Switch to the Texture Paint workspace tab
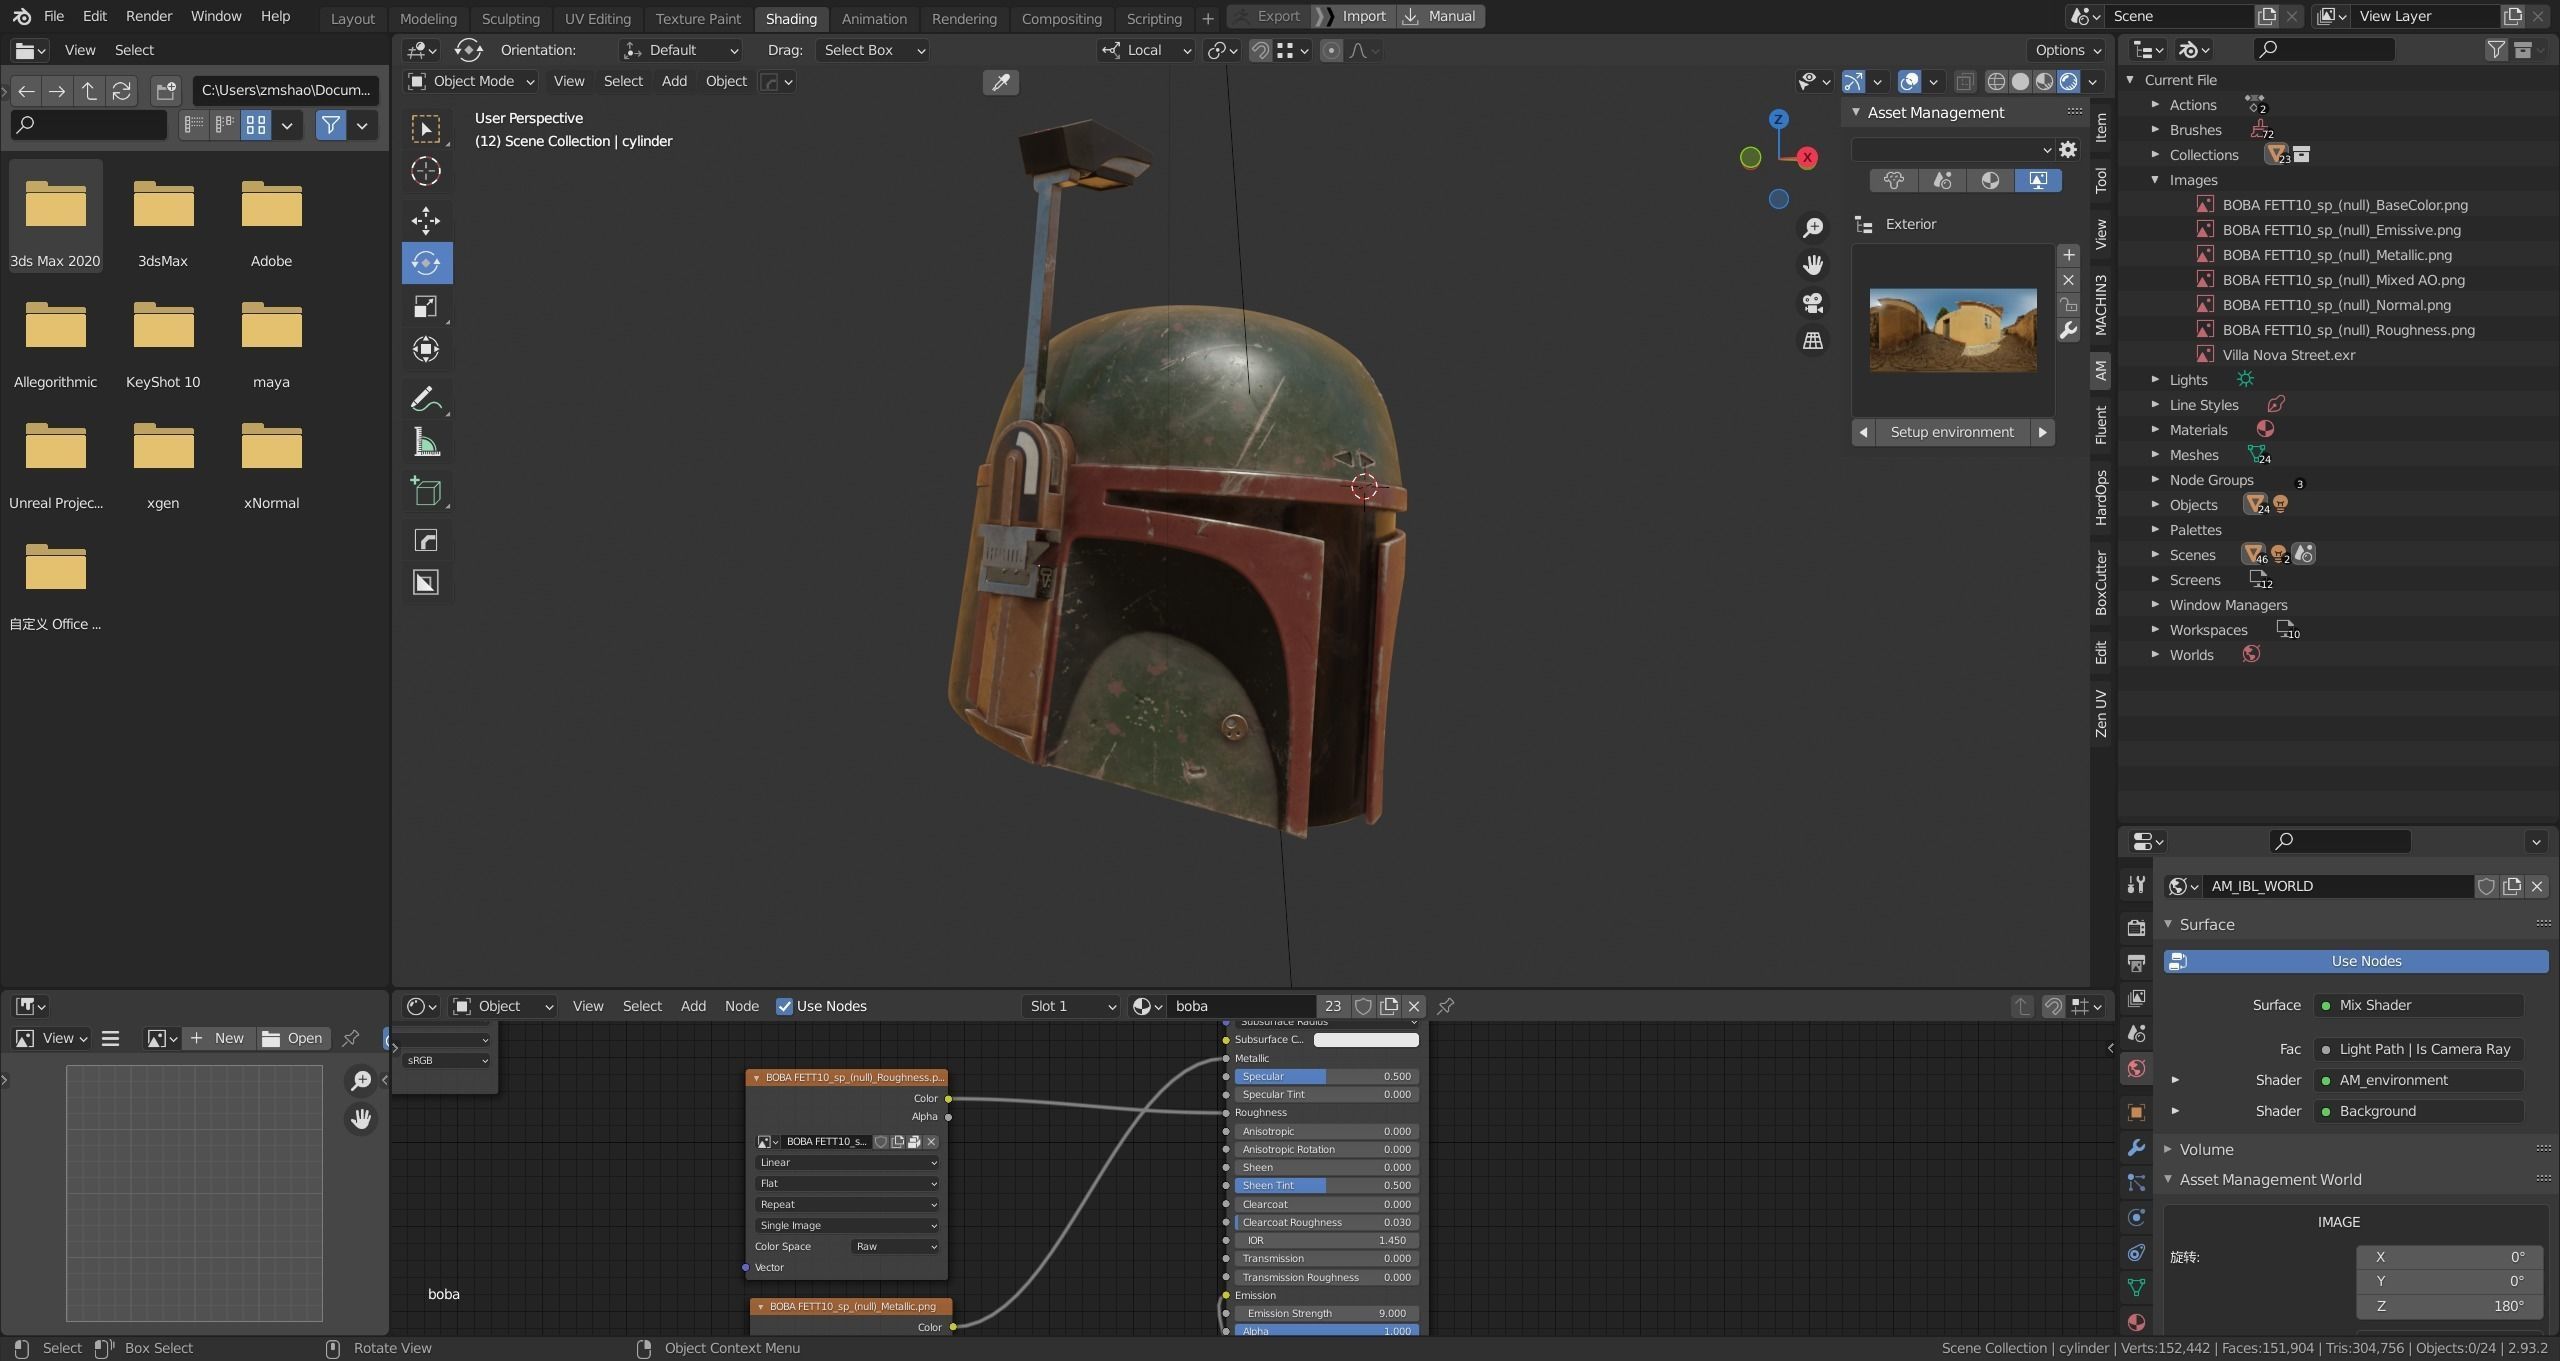Screen dimensions: 2560x1361 (x=698, y=18)
